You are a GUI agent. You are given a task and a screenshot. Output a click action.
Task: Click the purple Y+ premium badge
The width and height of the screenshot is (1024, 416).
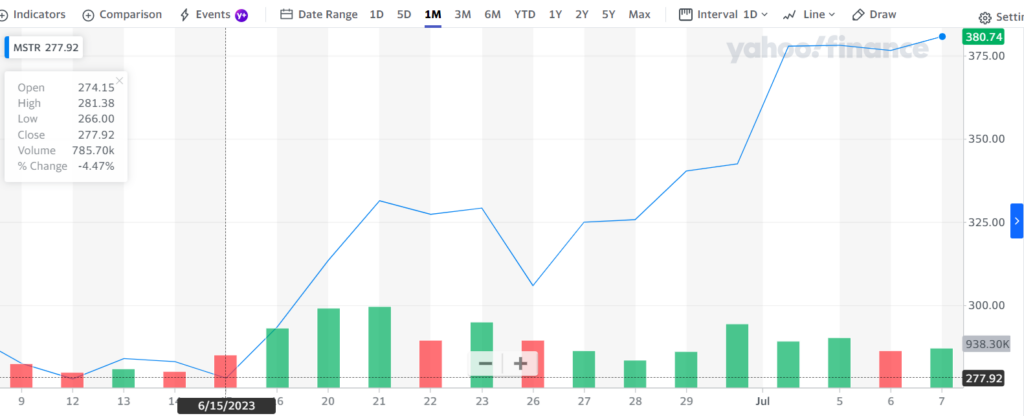pos(241,15)
